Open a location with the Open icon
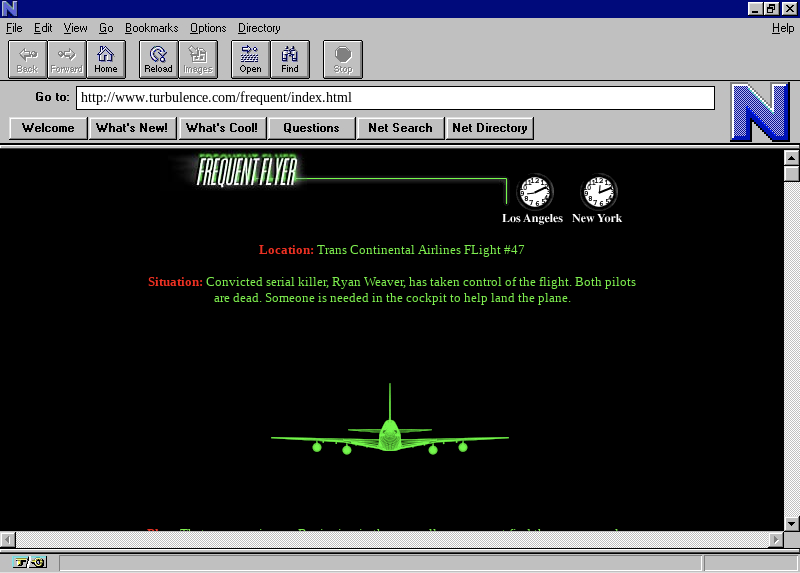Viewport: 800px width, 573px height. coord(250,59)
